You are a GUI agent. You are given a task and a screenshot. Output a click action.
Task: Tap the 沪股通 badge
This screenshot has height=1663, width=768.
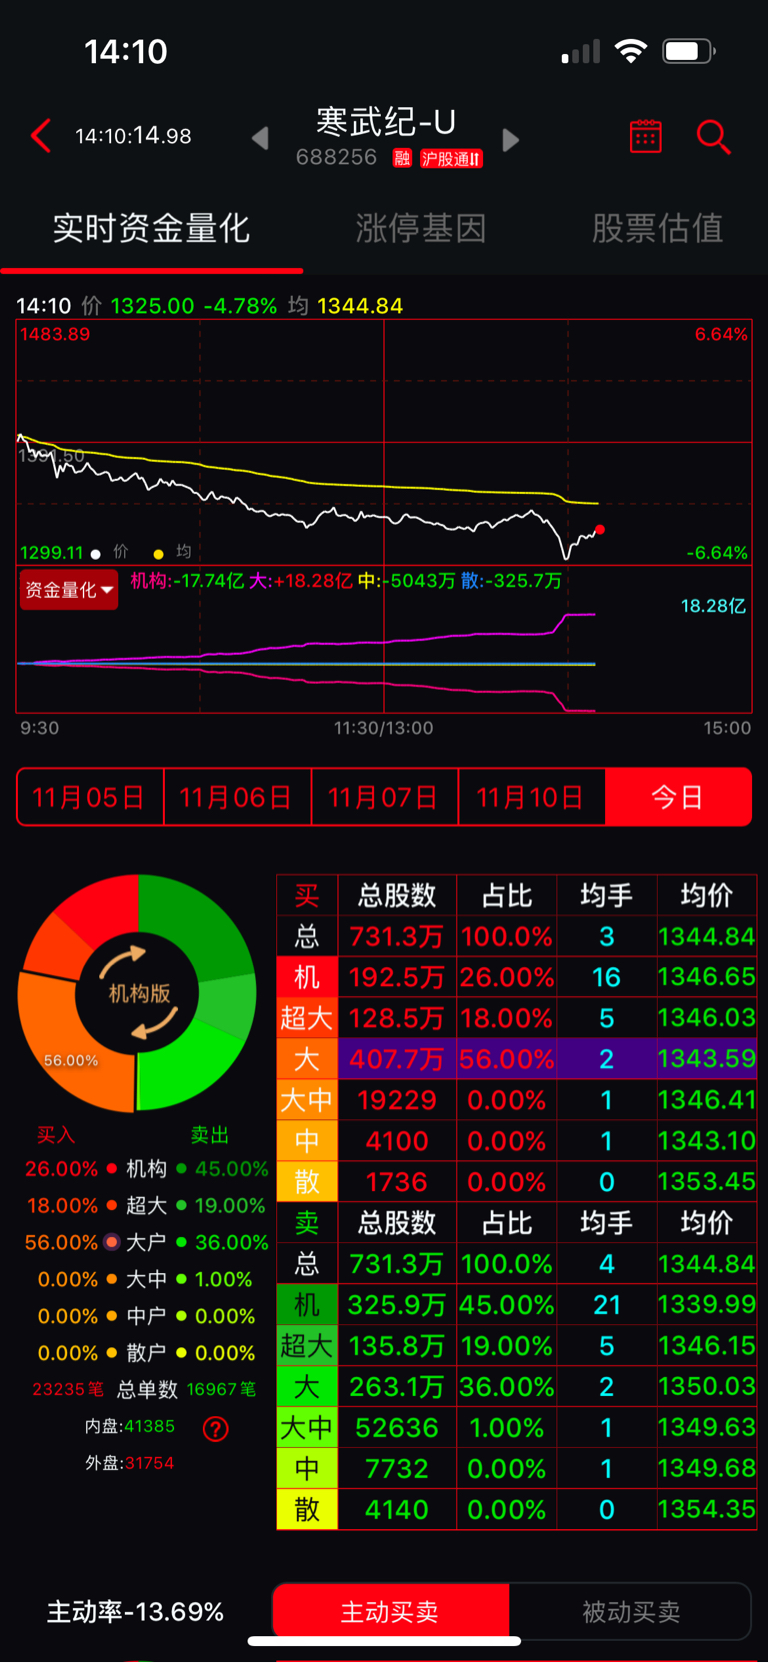point(452,158)
